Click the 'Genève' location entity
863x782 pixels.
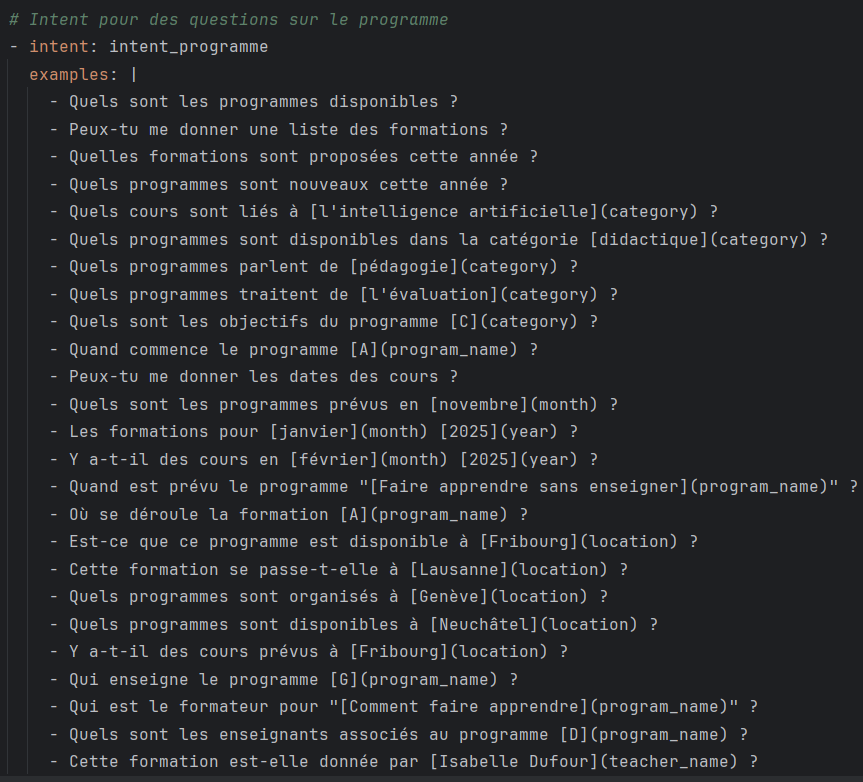pos(448,596)
